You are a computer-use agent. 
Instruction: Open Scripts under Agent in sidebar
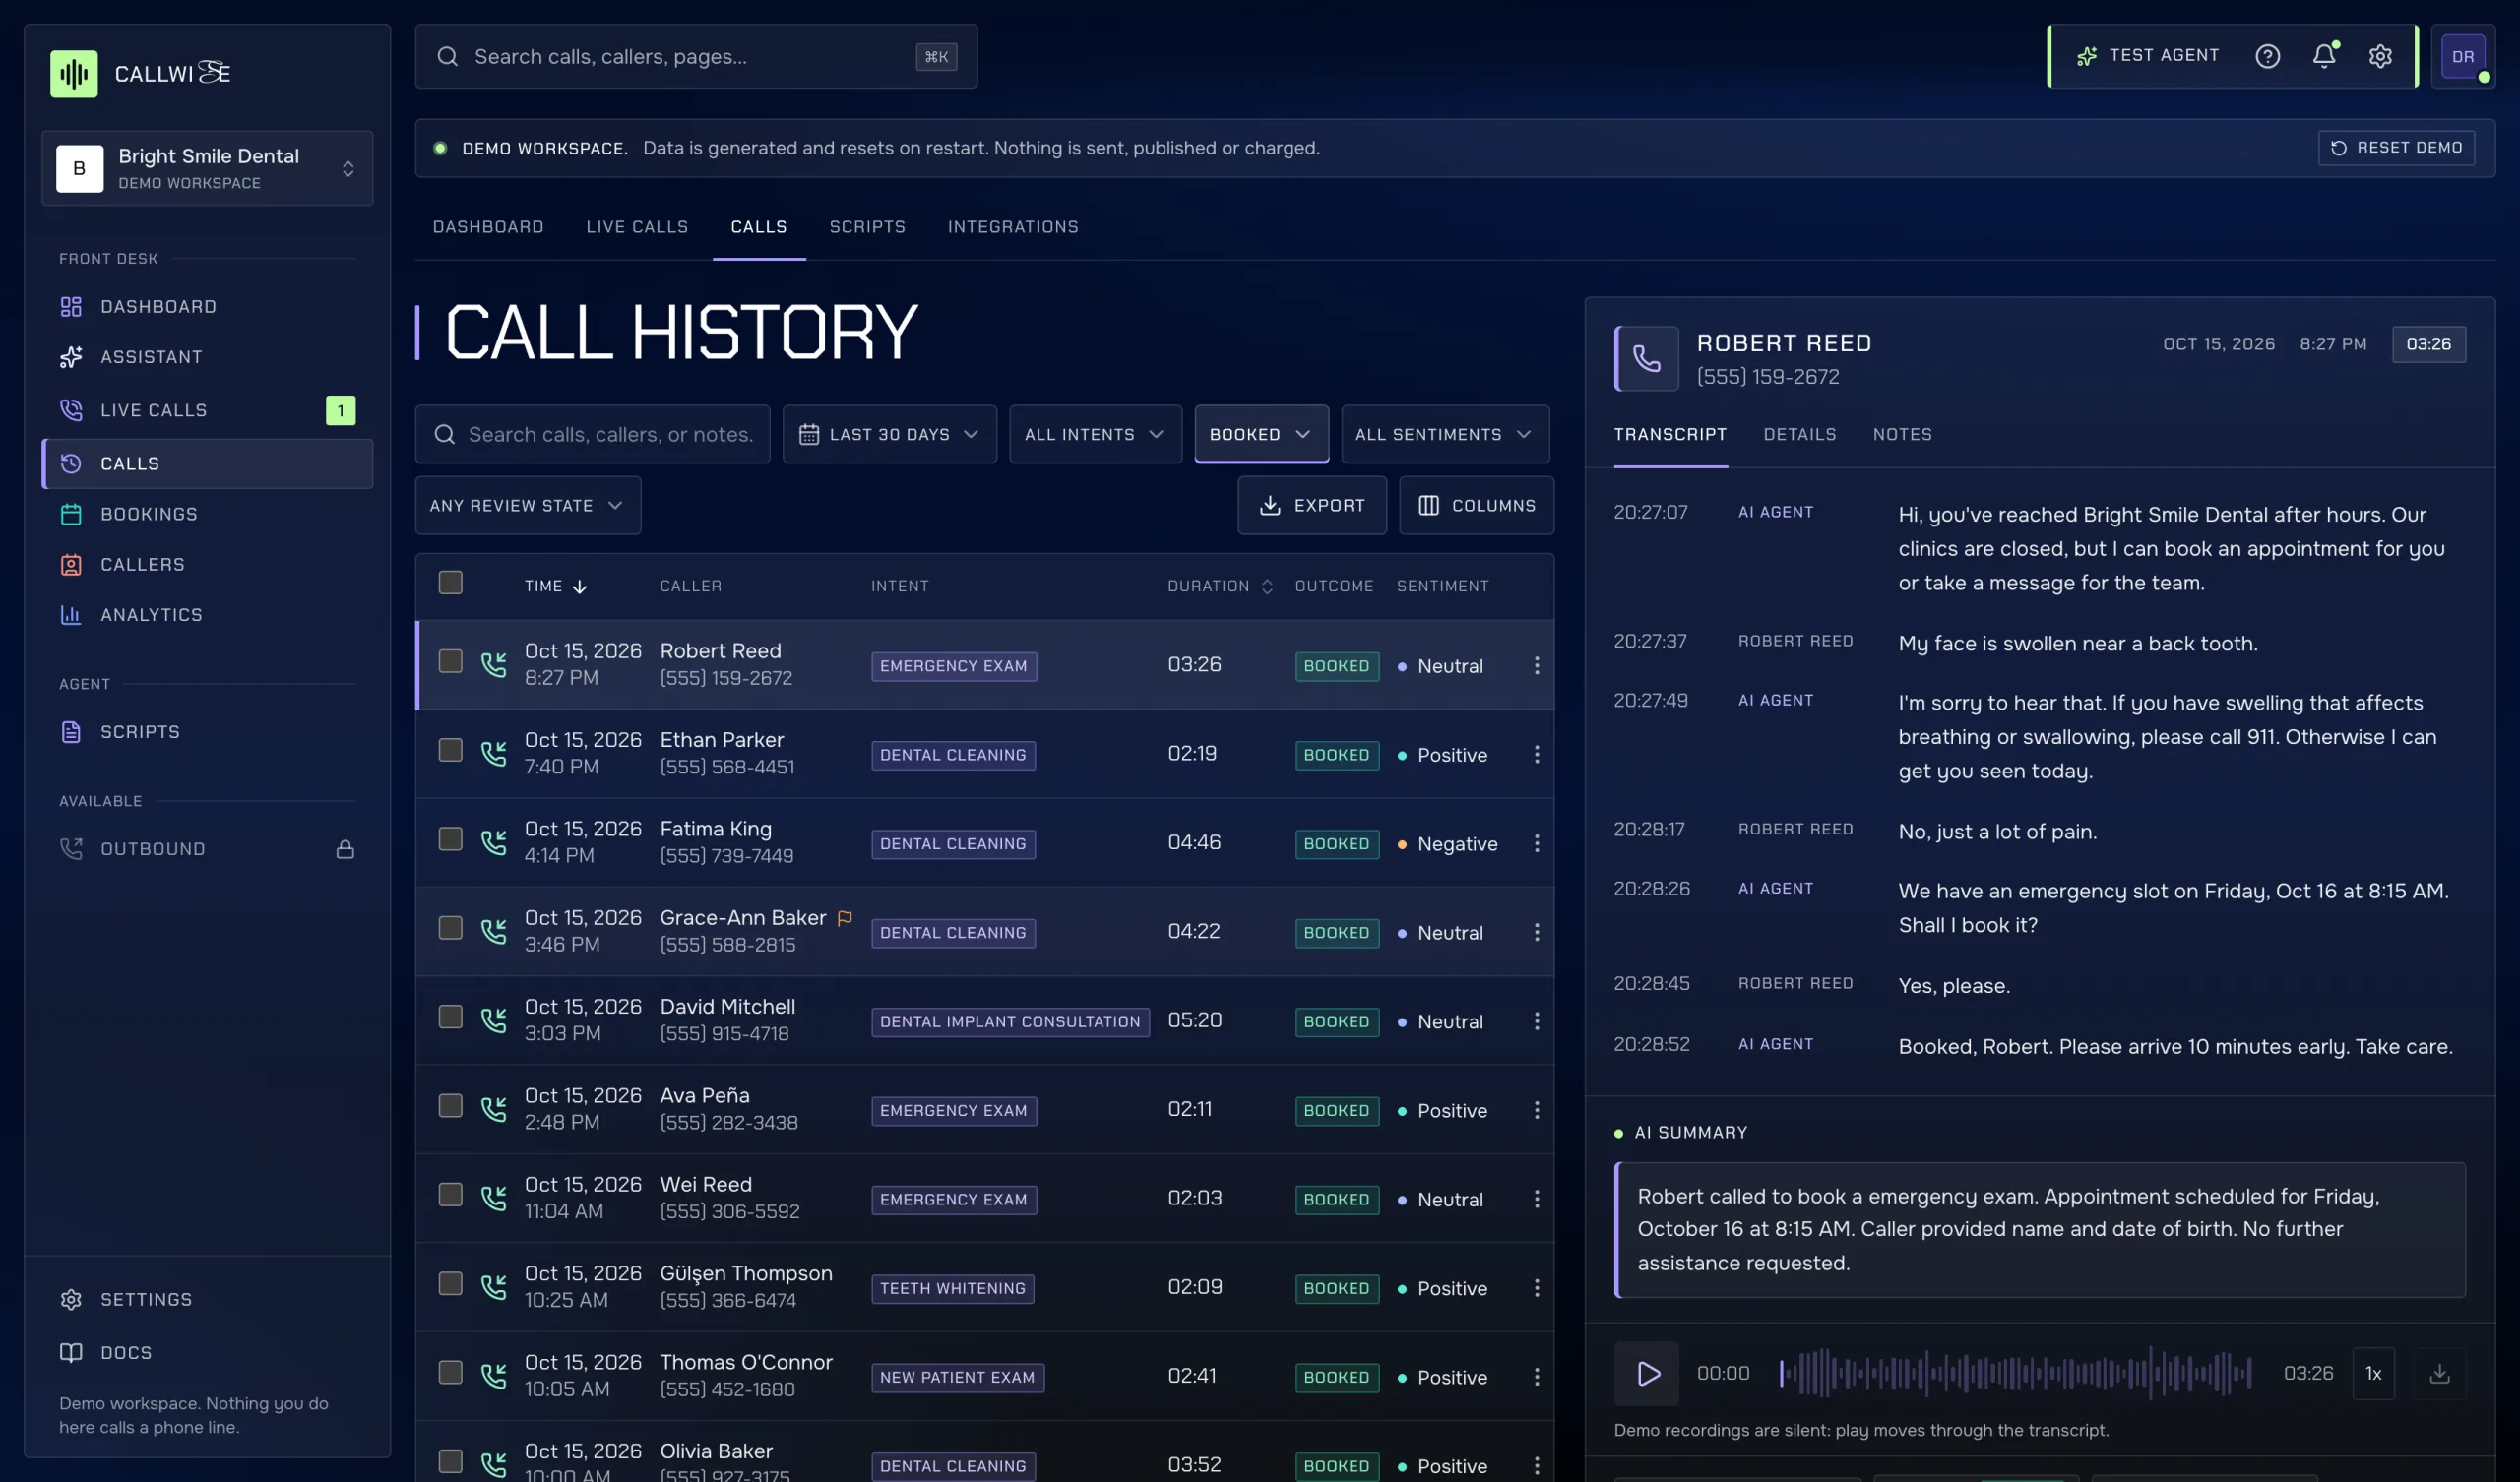coord(207,731)
